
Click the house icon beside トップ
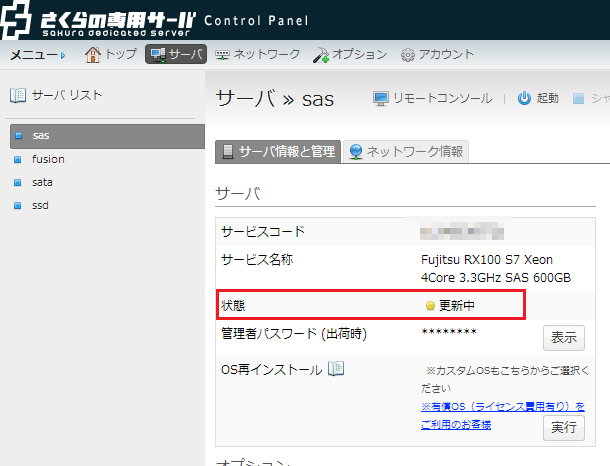point(93,54)
